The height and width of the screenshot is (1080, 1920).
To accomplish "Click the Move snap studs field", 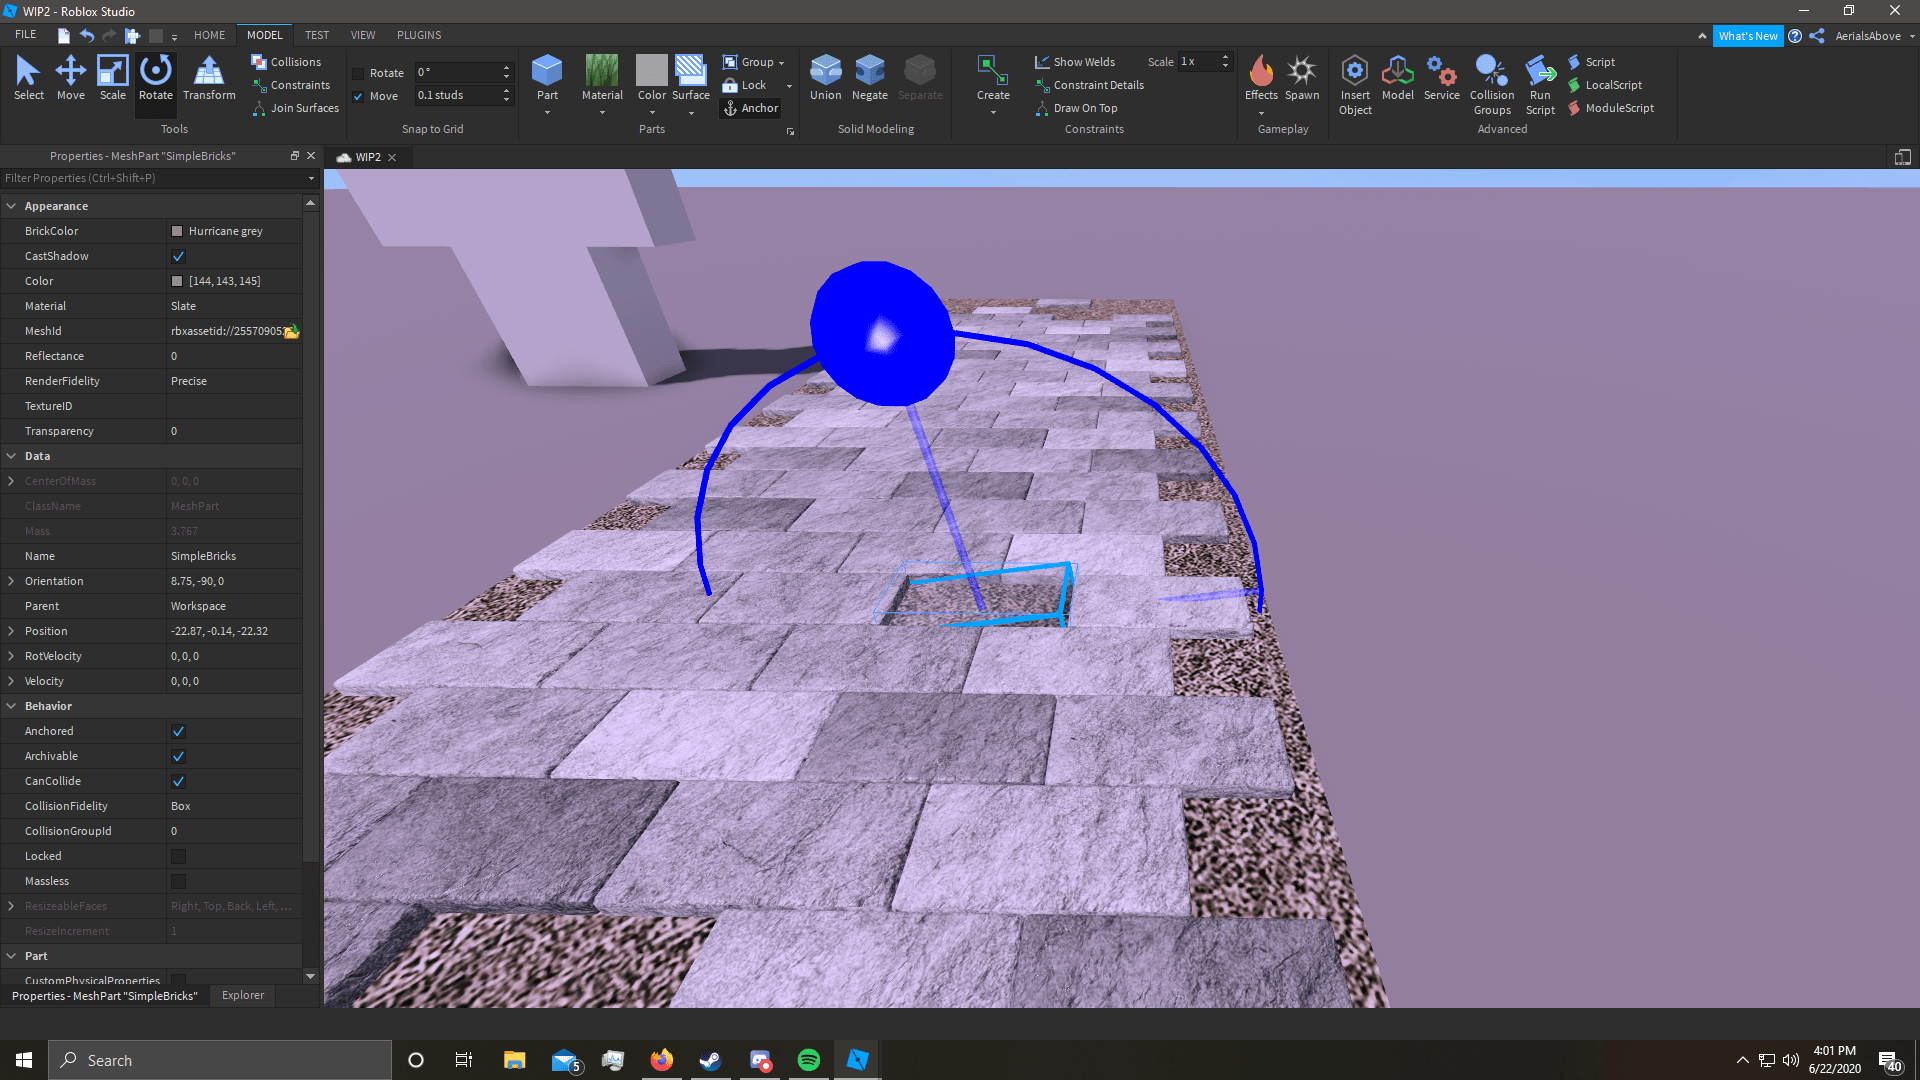I will pyautogui.click(x=456, y=95).
